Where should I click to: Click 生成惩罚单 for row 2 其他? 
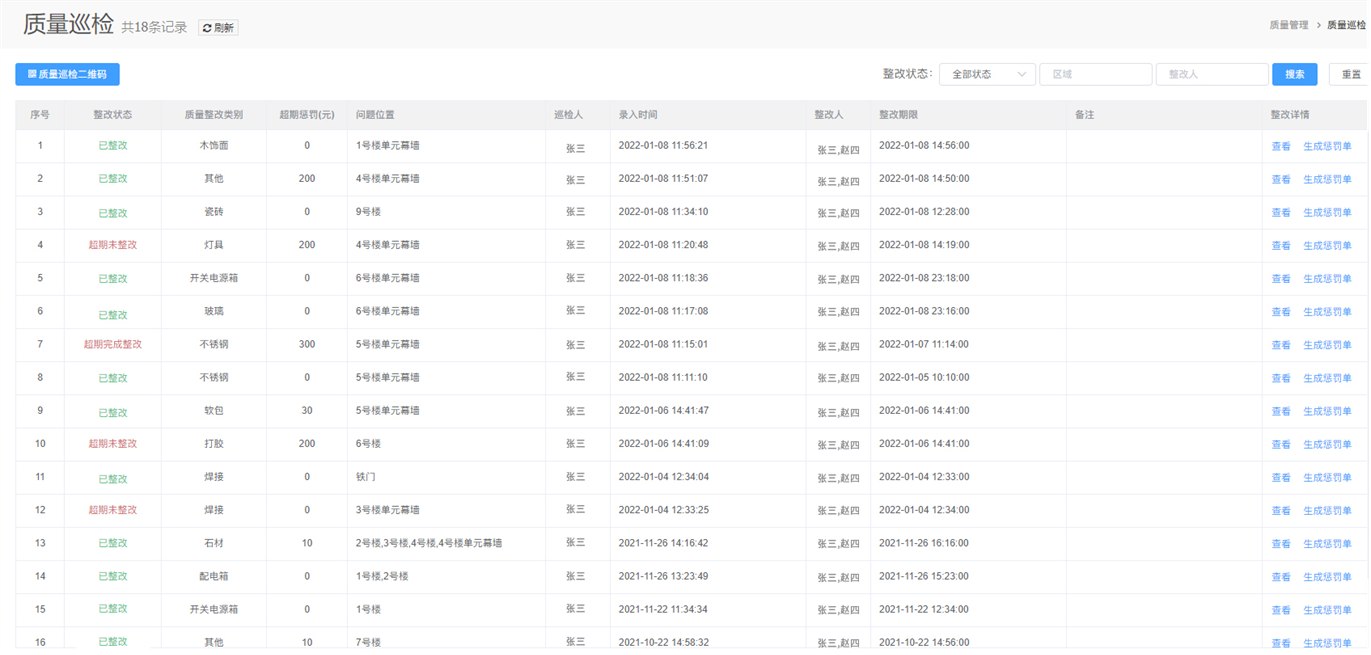pyautogui.click(x=1327, y=179)
